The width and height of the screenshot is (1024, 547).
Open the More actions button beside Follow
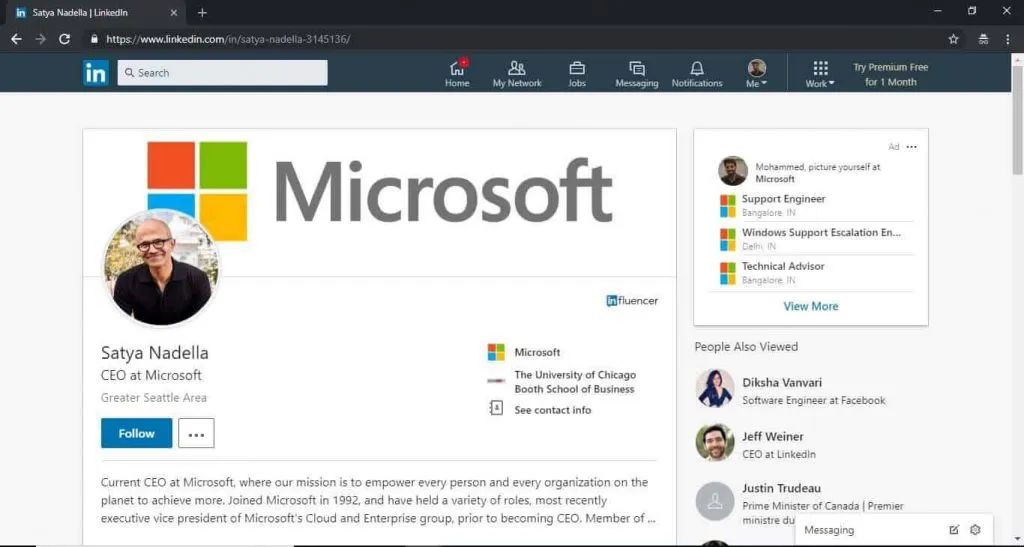(x=196, y=433)
